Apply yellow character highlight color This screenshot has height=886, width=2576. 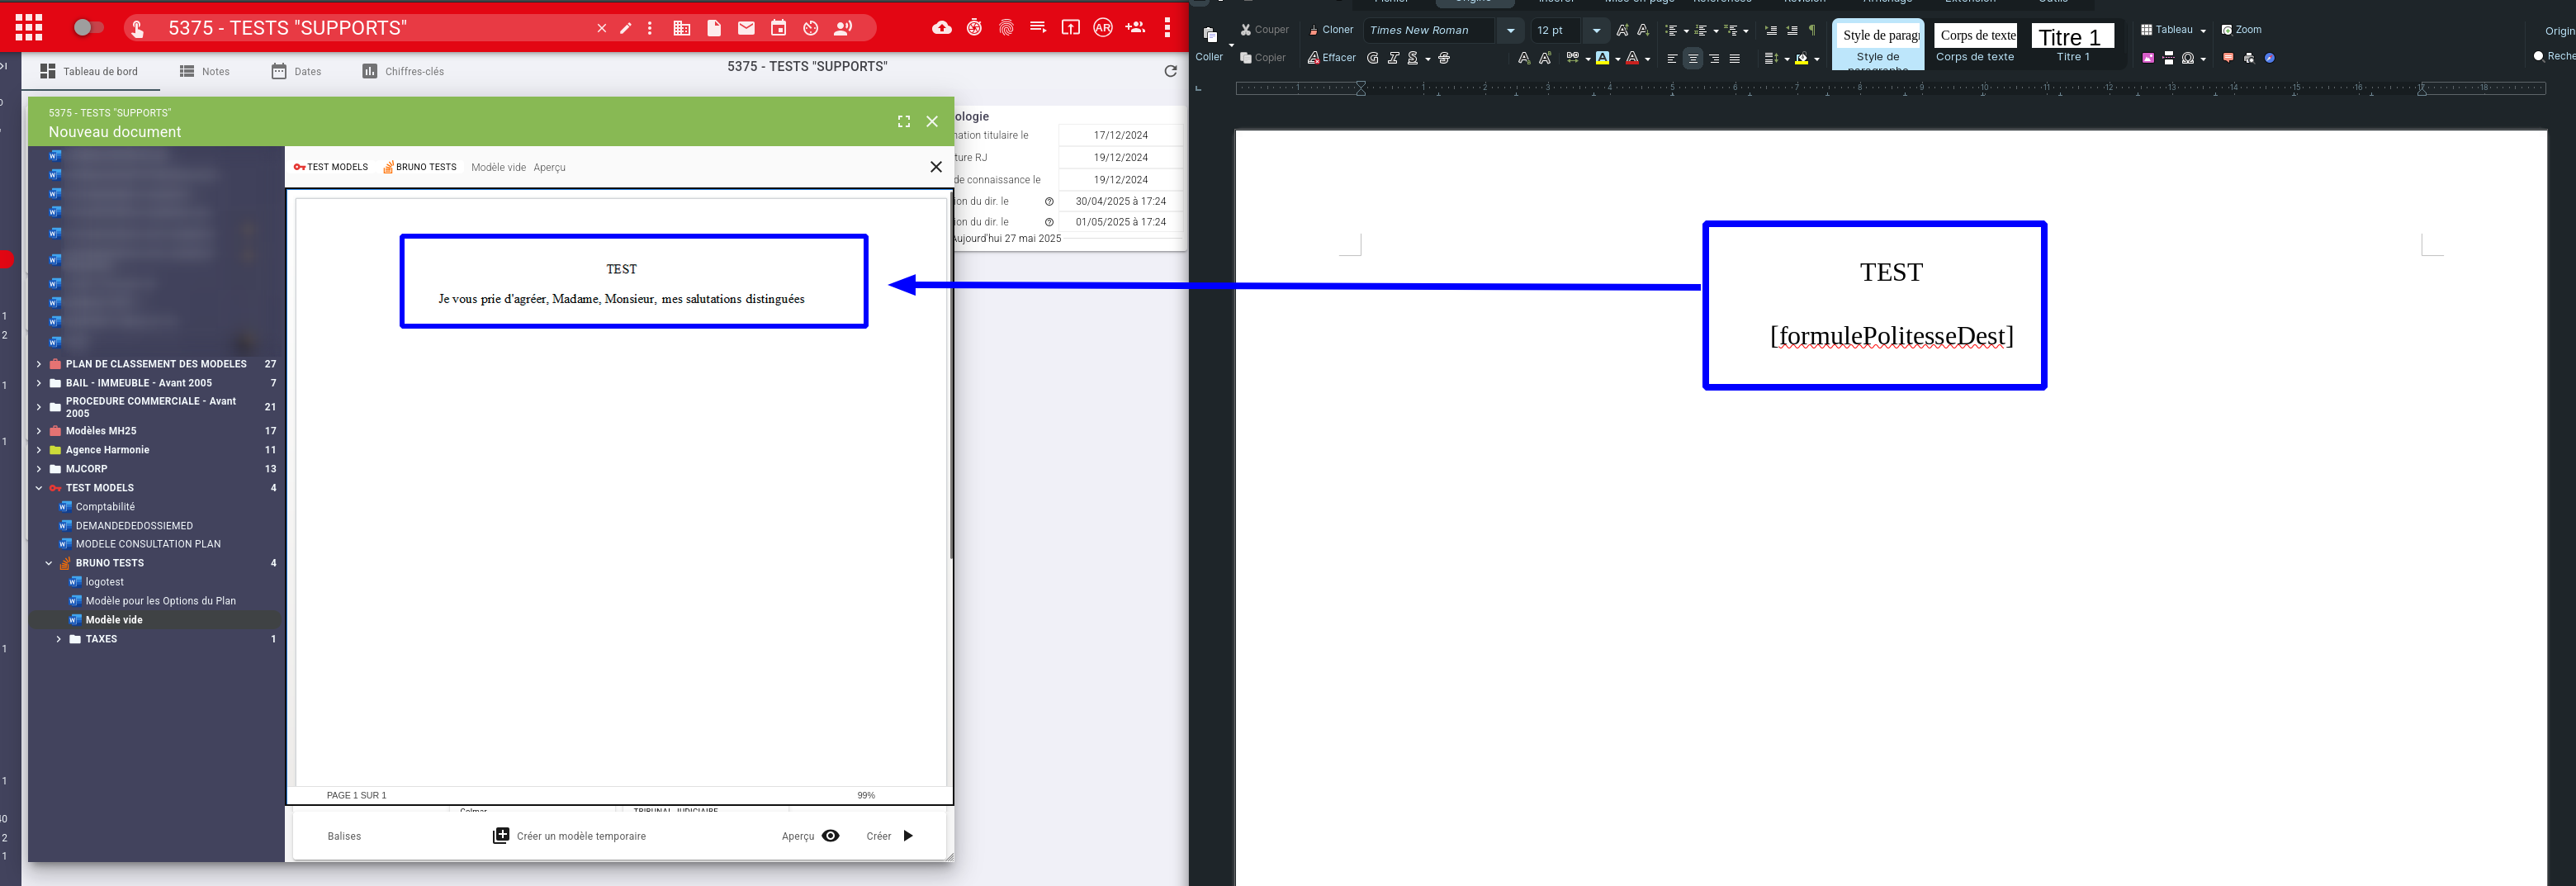click(1602, 58)
